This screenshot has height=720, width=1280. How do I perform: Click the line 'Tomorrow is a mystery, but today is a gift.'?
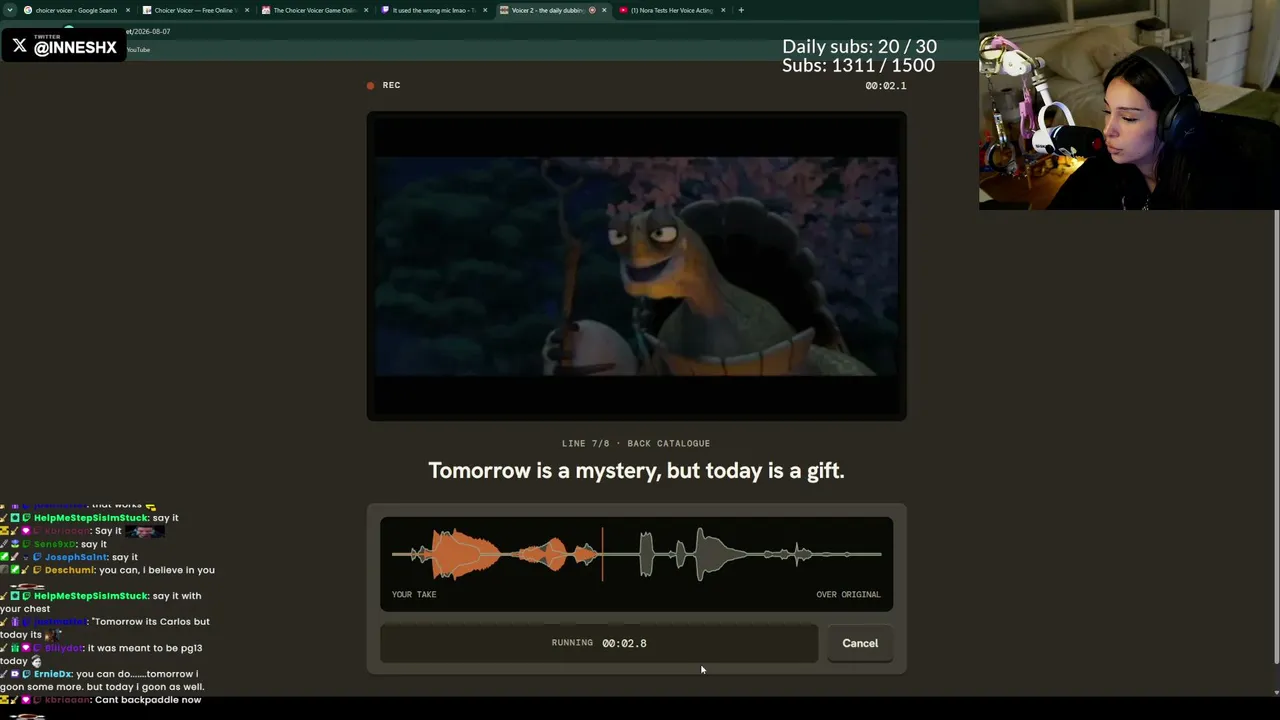pos(636,470)
